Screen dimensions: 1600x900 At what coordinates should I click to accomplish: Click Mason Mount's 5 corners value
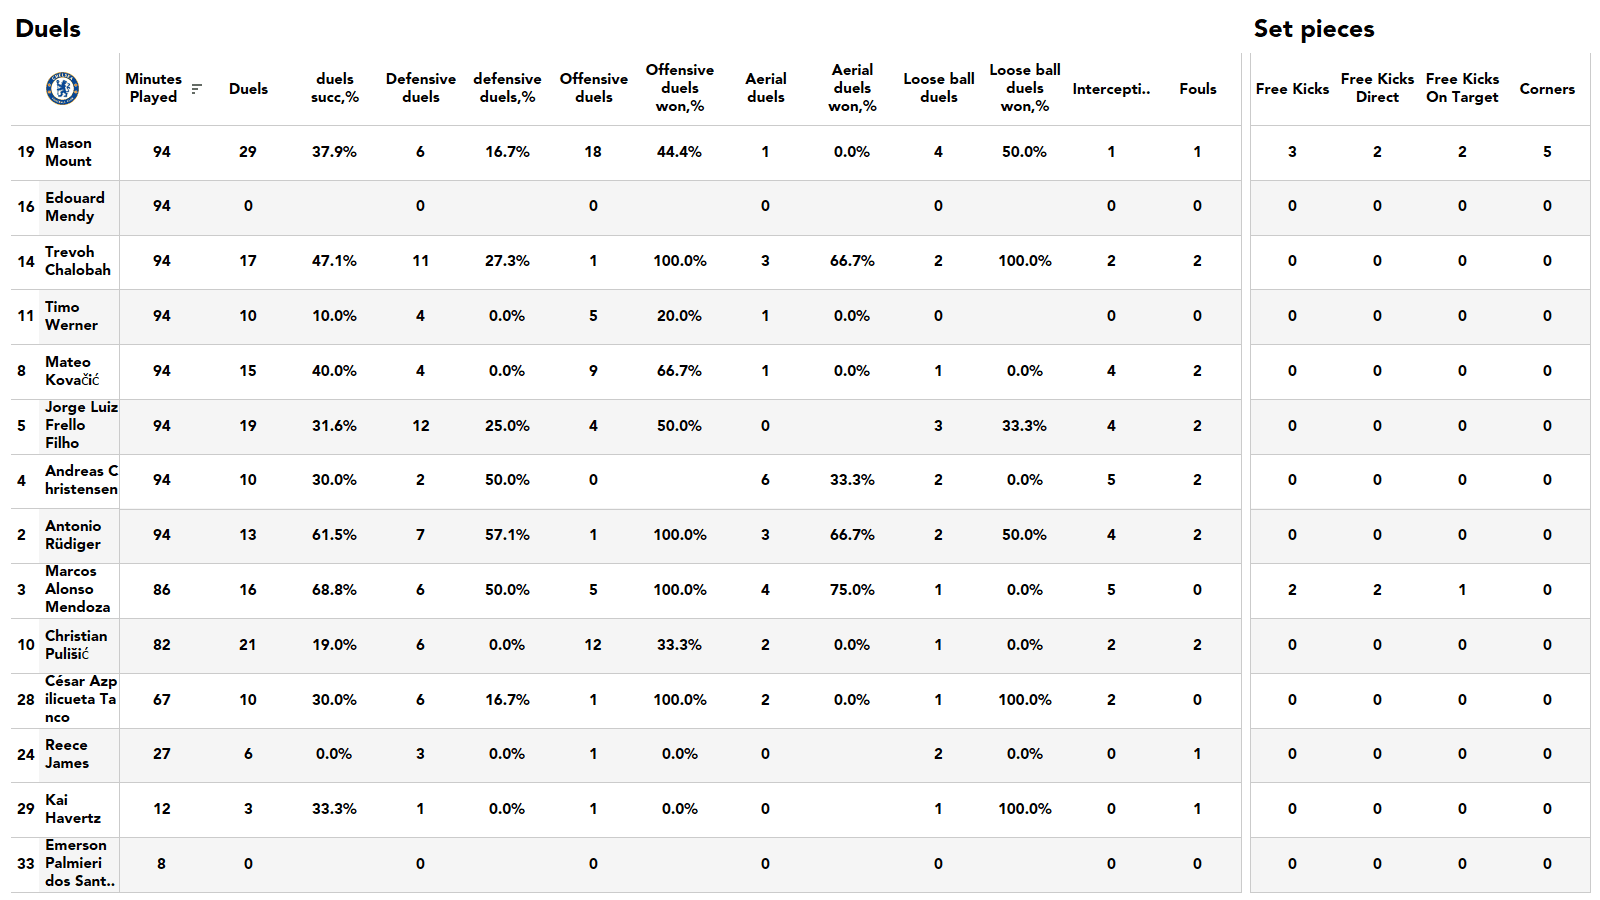click(1547, 152)
